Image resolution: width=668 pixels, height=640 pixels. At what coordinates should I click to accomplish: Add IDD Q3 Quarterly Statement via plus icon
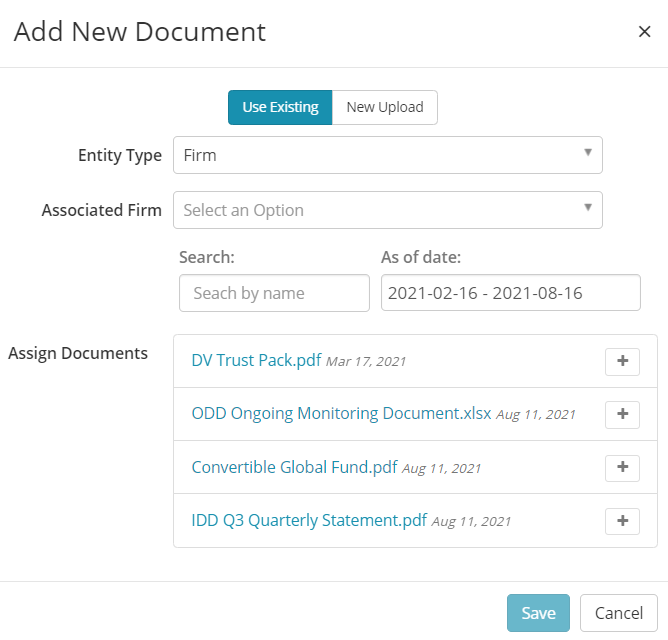tap(622, 521)
